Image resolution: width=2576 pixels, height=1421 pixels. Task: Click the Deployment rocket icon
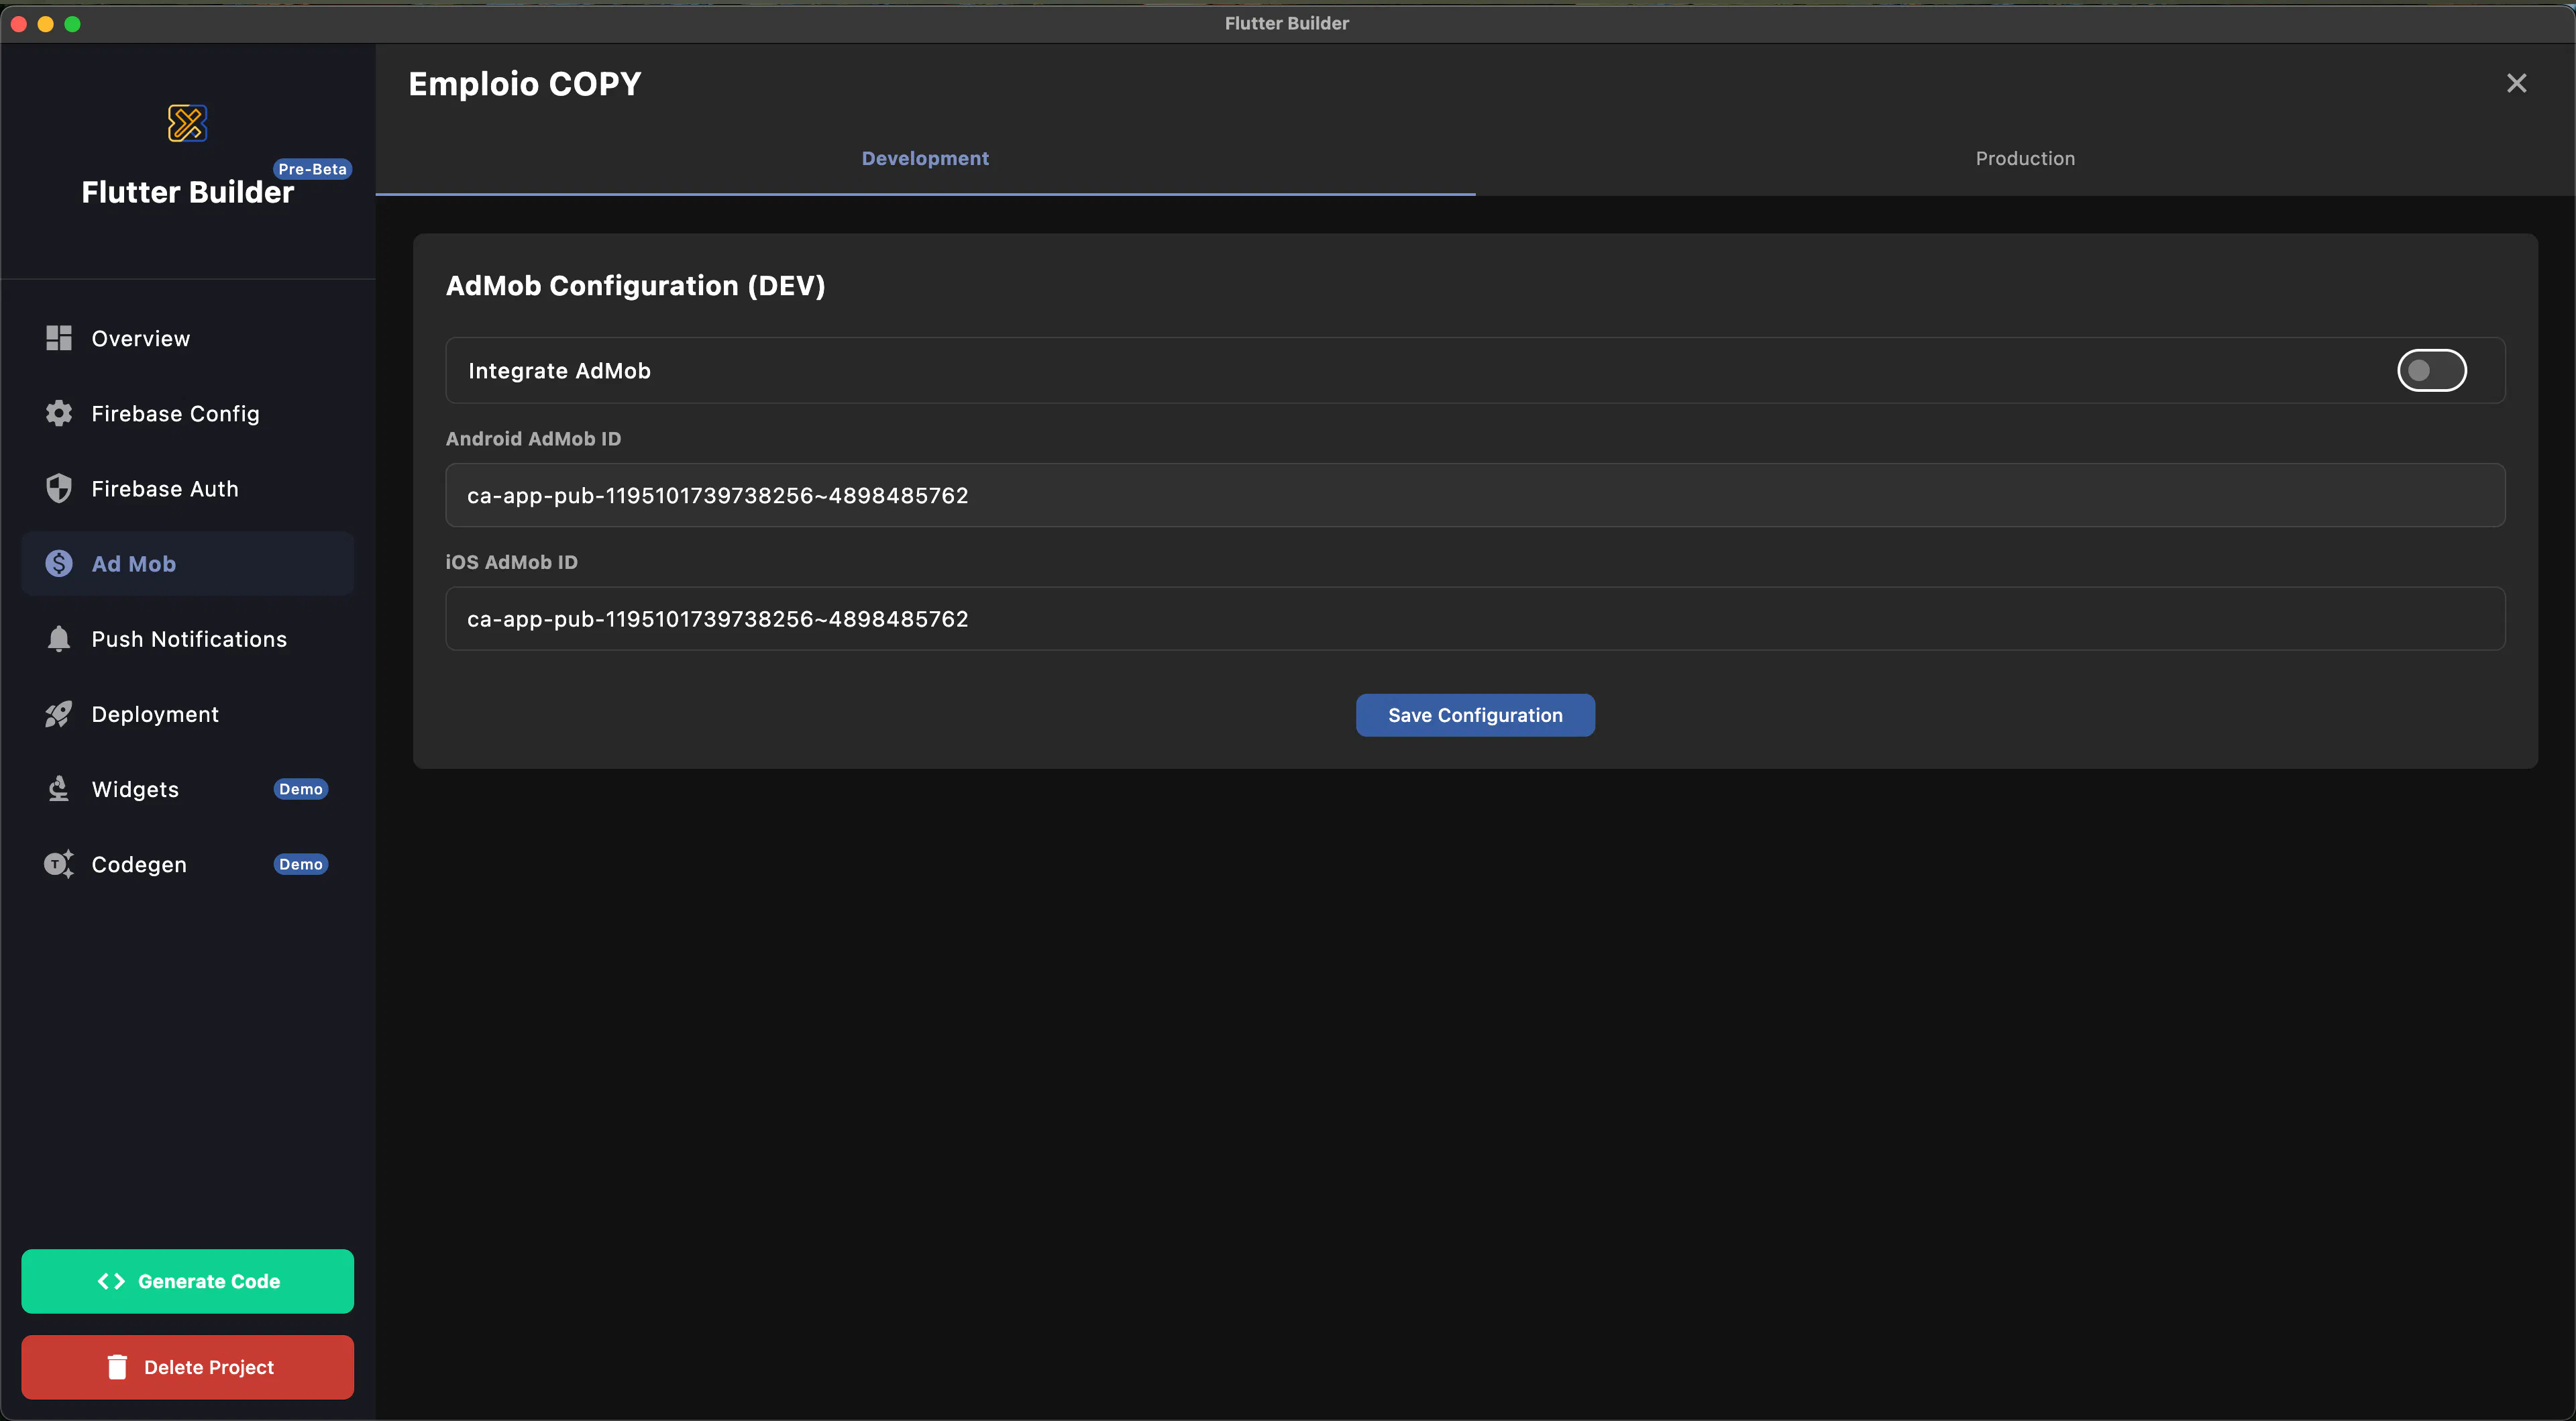point(59,713)
